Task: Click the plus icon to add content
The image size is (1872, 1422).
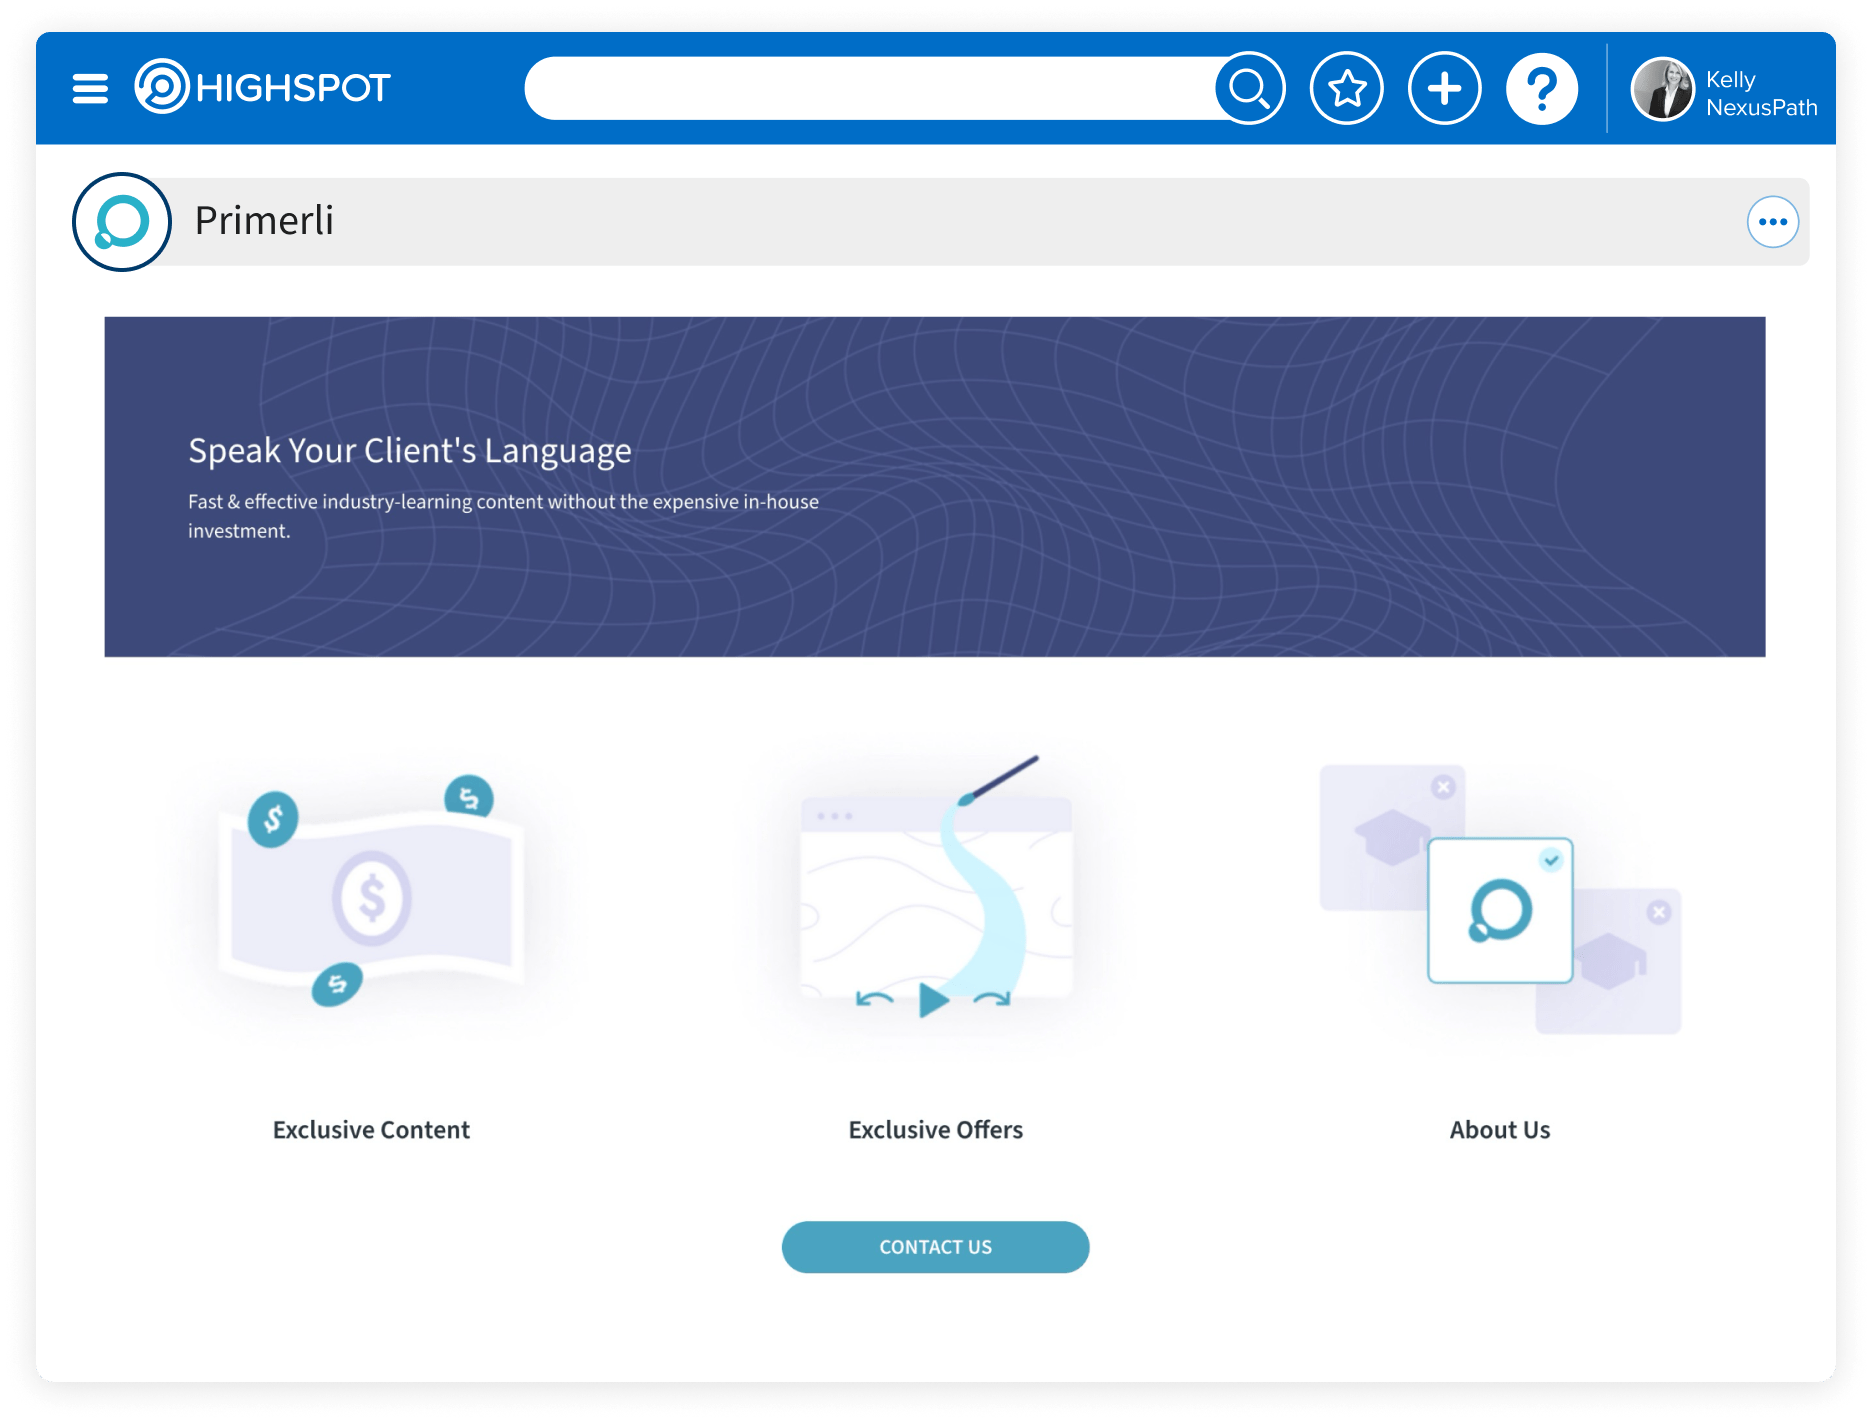Action: click(1444, 88)
